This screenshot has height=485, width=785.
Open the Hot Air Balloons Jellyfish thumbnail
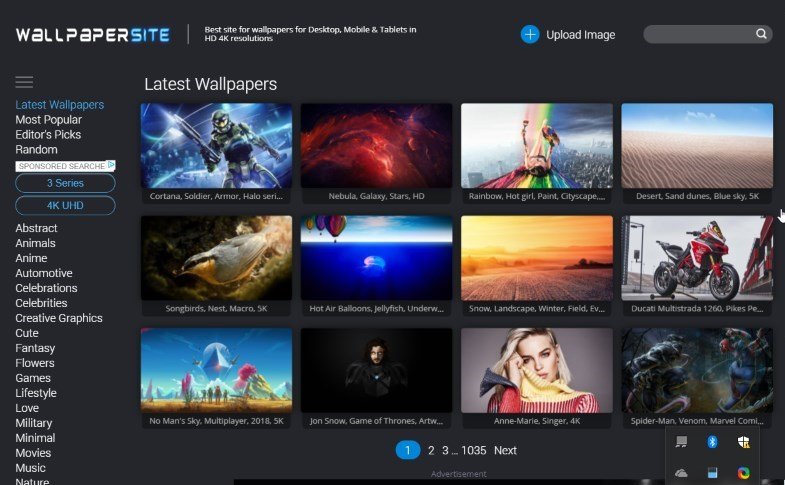[x=376, y=258]
